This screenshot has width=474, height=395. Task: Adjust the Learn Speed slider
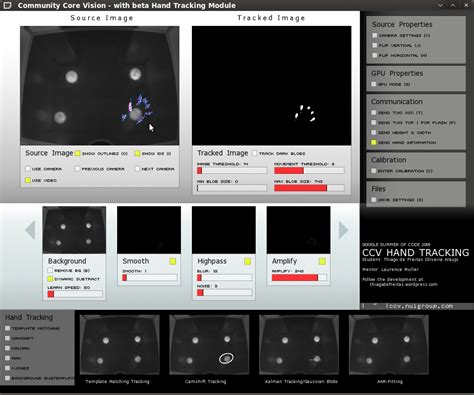[75, 294]
